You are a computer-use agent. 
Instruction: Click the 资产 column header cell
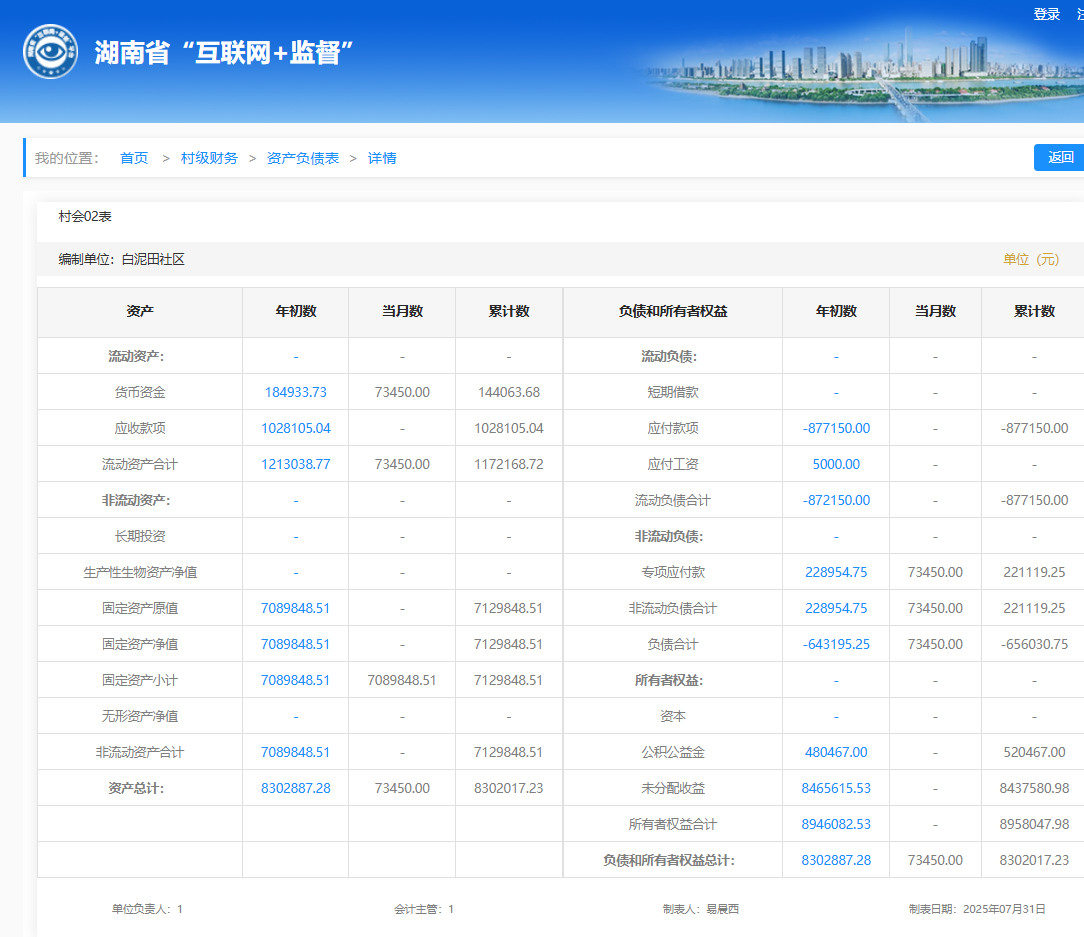coord(140,312)
